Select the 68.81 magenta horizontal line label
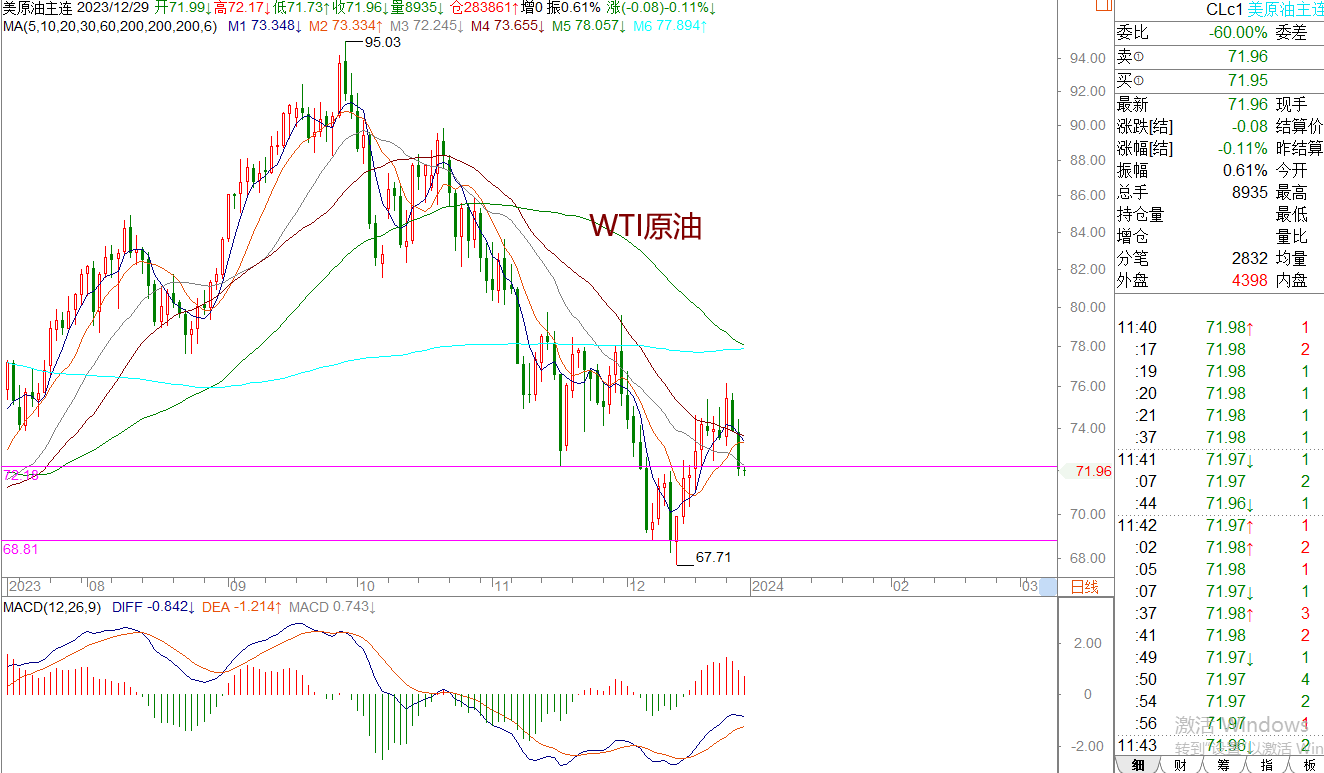The height and width of the screenshot is (773, 1324). [20, 549]
